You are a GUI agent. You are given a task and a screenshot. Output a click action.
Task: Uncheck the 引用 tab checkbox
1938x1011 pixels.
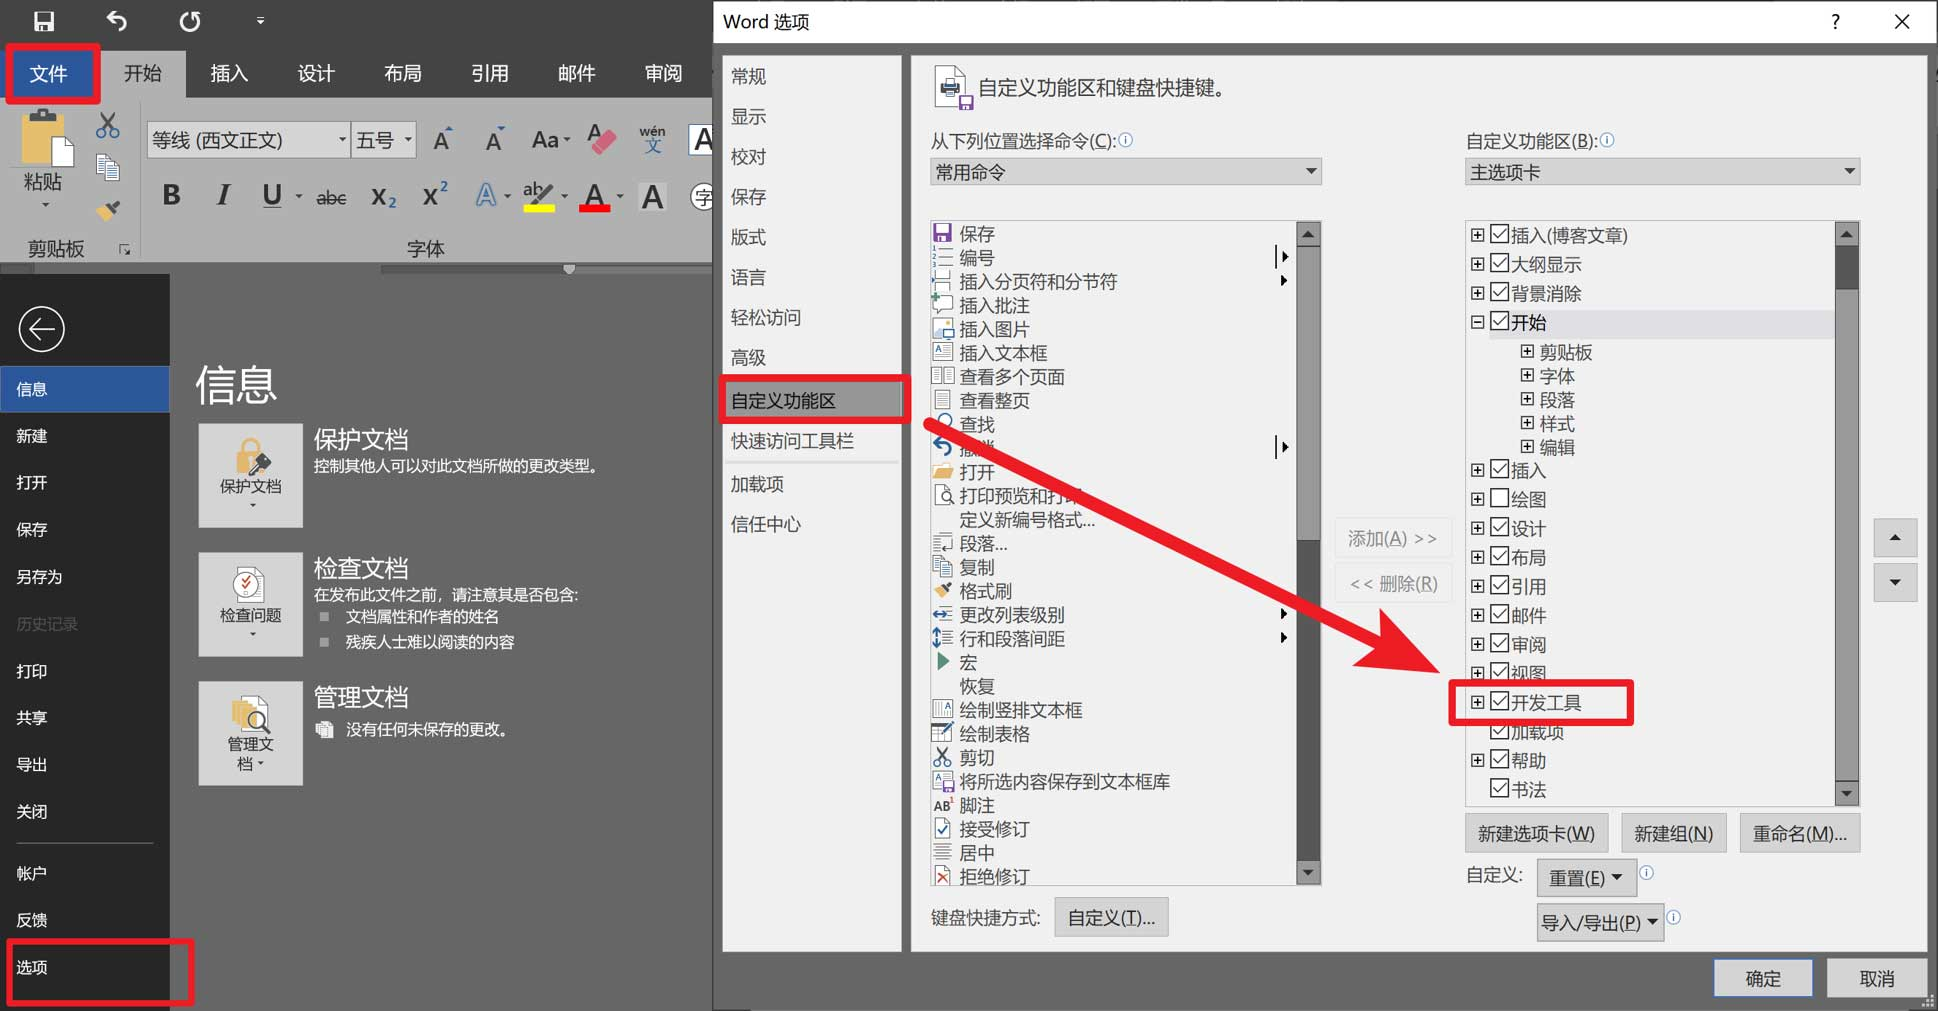[x=1499, y=585]
